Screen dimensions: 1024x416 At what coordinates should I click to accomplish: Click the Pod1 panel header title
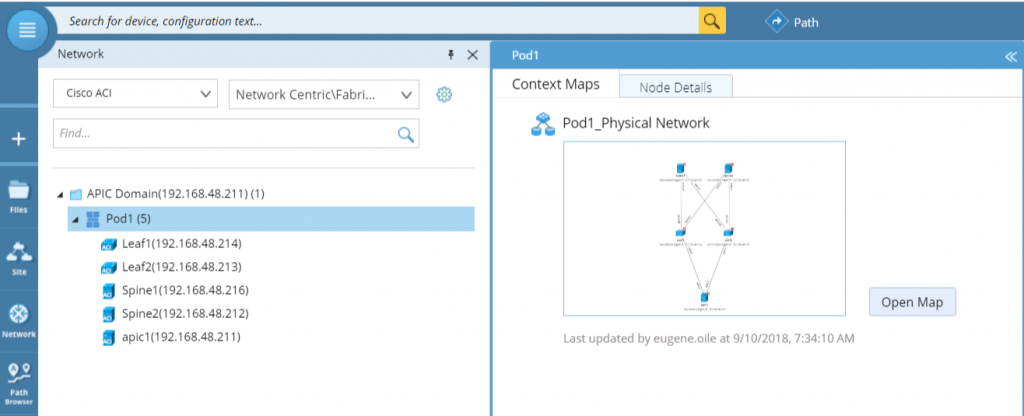(524, 56)
